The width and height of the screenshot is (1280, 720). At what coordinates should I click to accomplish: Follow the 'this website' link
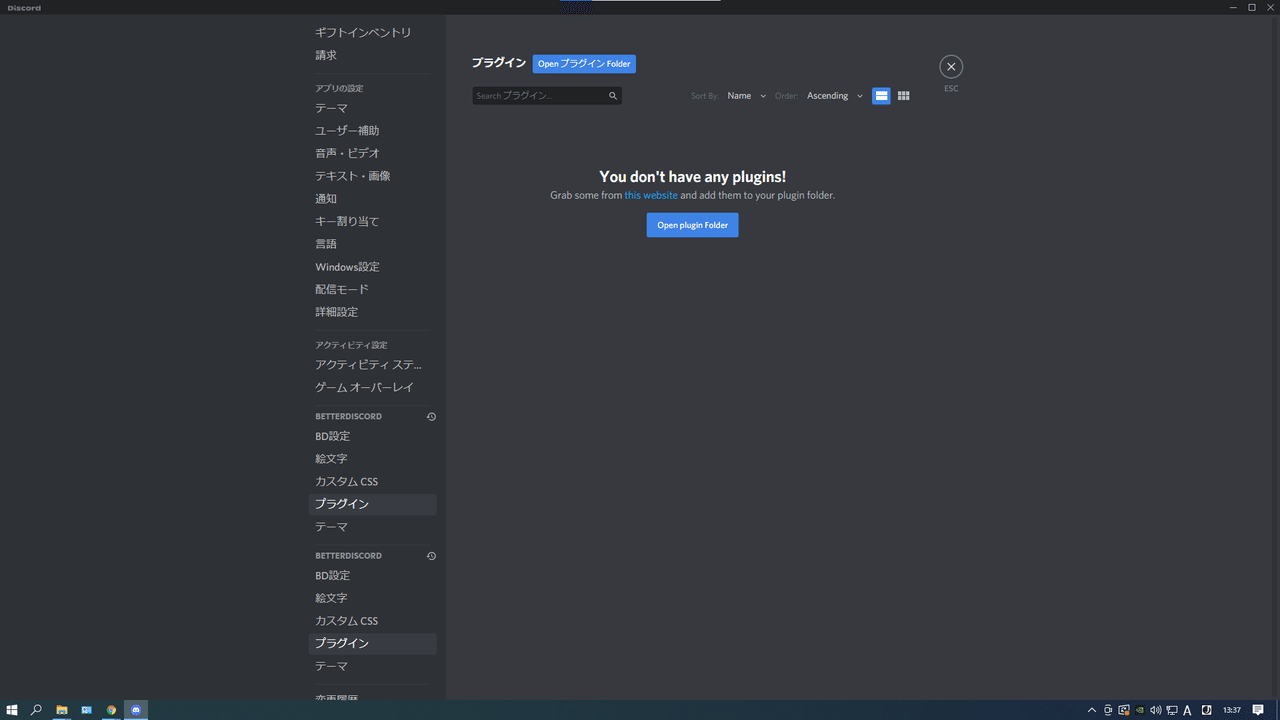(651, 195)
